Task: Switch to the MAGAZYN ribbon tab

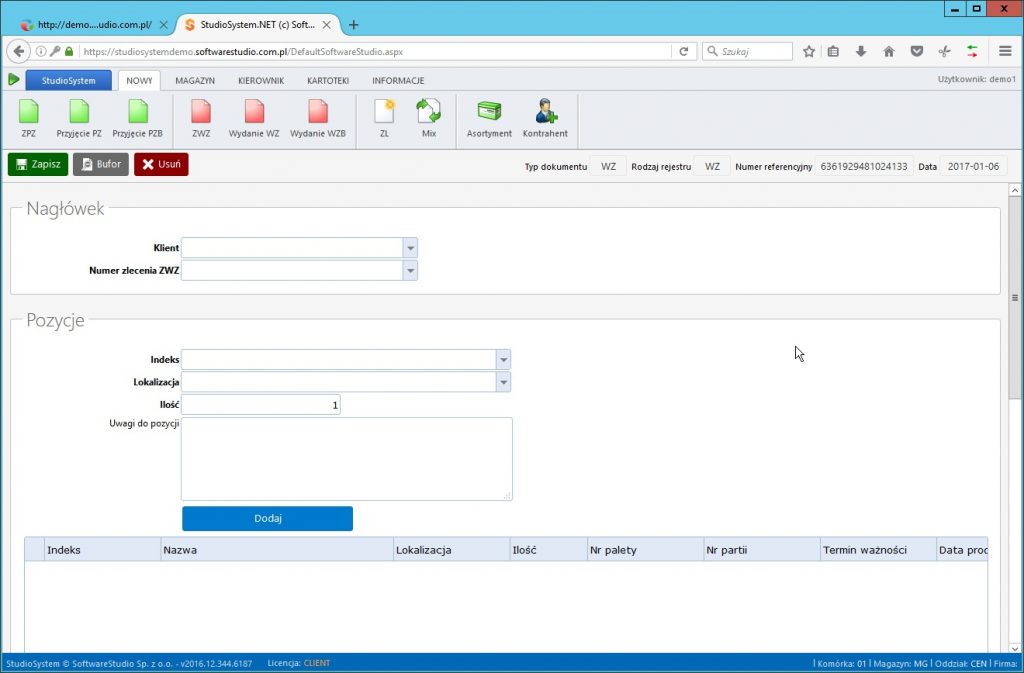Action: [195, 80]
